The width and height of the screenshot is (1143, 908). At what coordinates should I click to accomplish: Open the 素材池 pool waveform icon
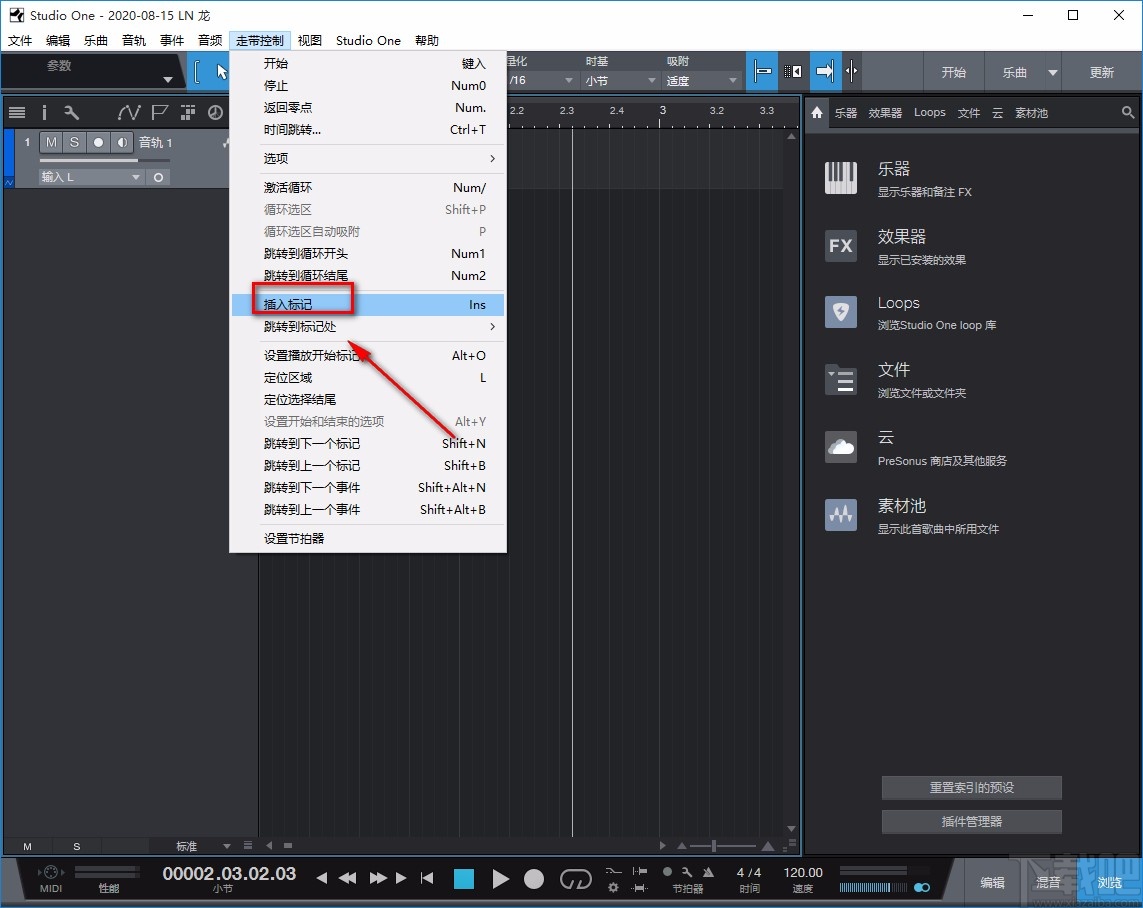(x=840, y=514)
